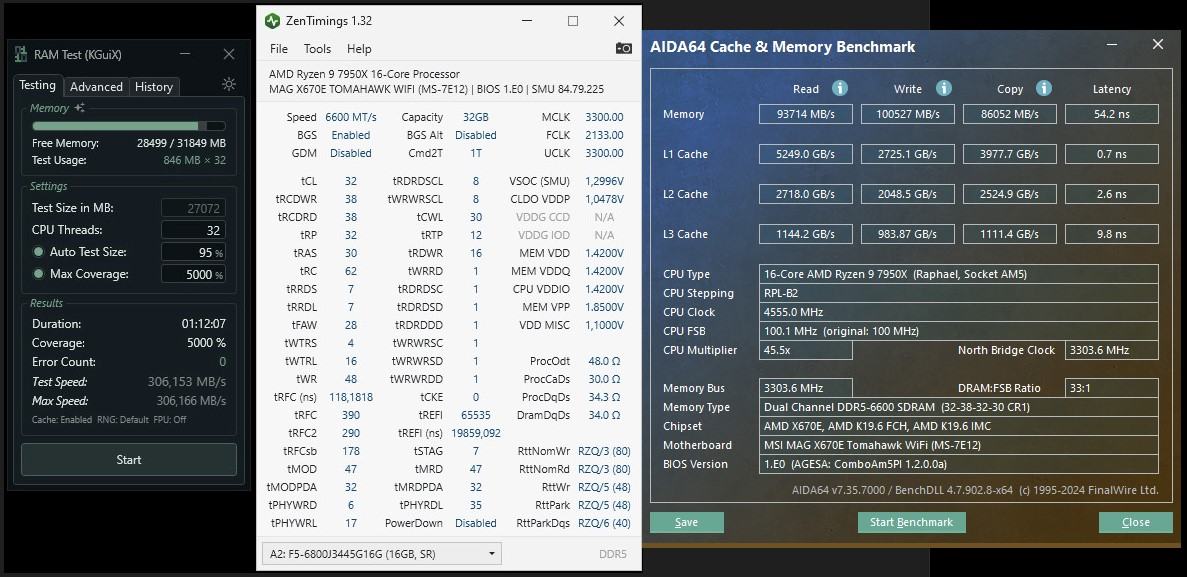Click the Max Coverage percent field
Screen dimensions: 1187x577
click(193, 274)
